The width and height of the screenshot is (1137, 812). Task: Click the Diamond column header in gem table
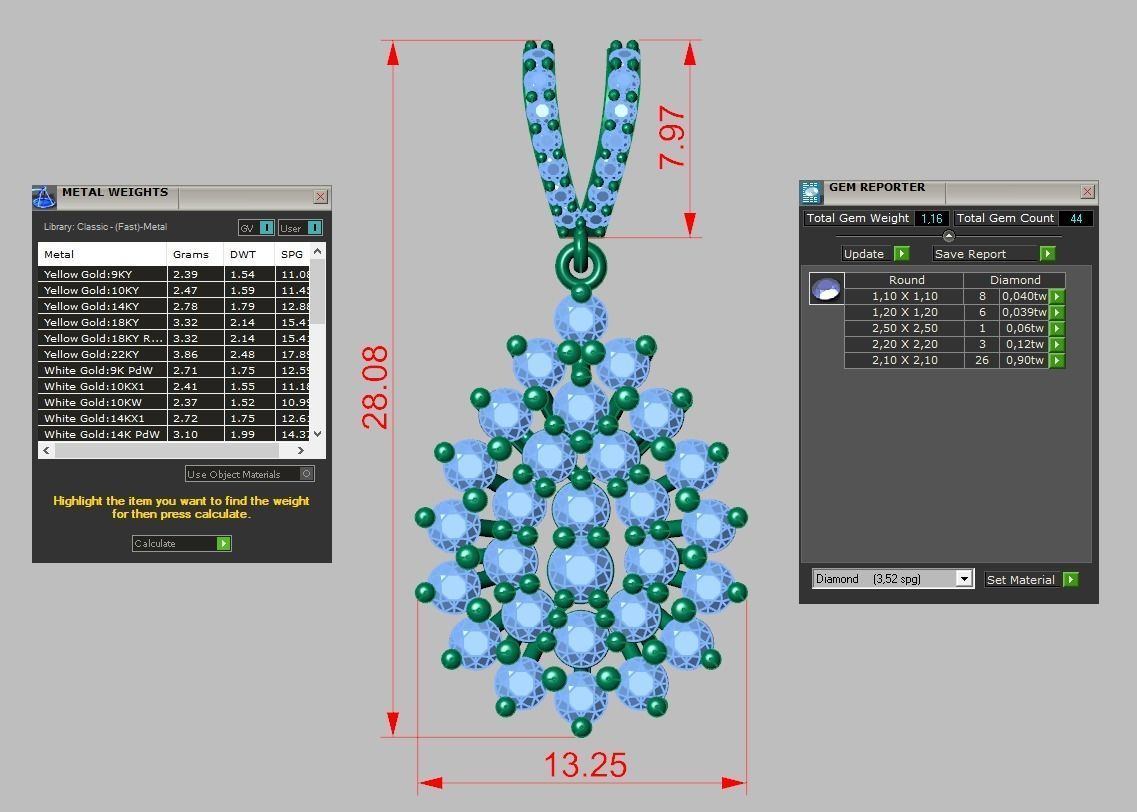tap(1014, 280)
